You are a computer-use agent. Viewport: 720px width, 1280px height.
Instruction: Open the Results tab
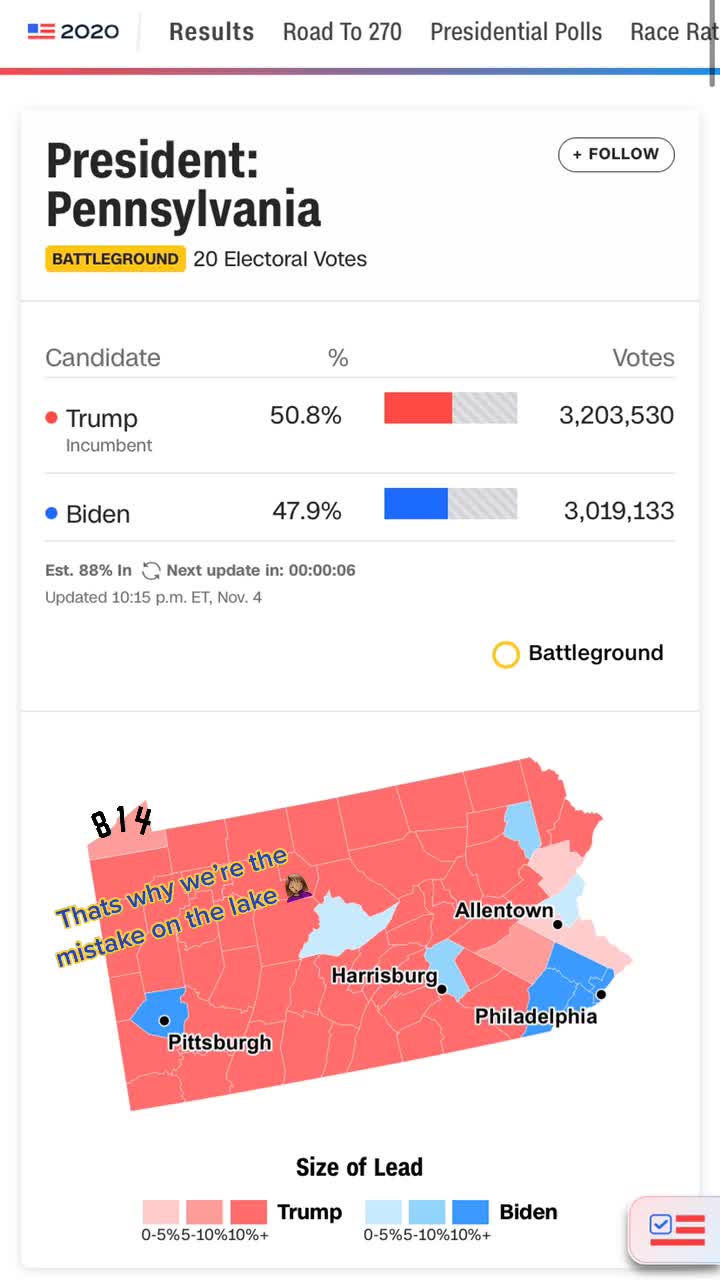click(x=211, y=32)
